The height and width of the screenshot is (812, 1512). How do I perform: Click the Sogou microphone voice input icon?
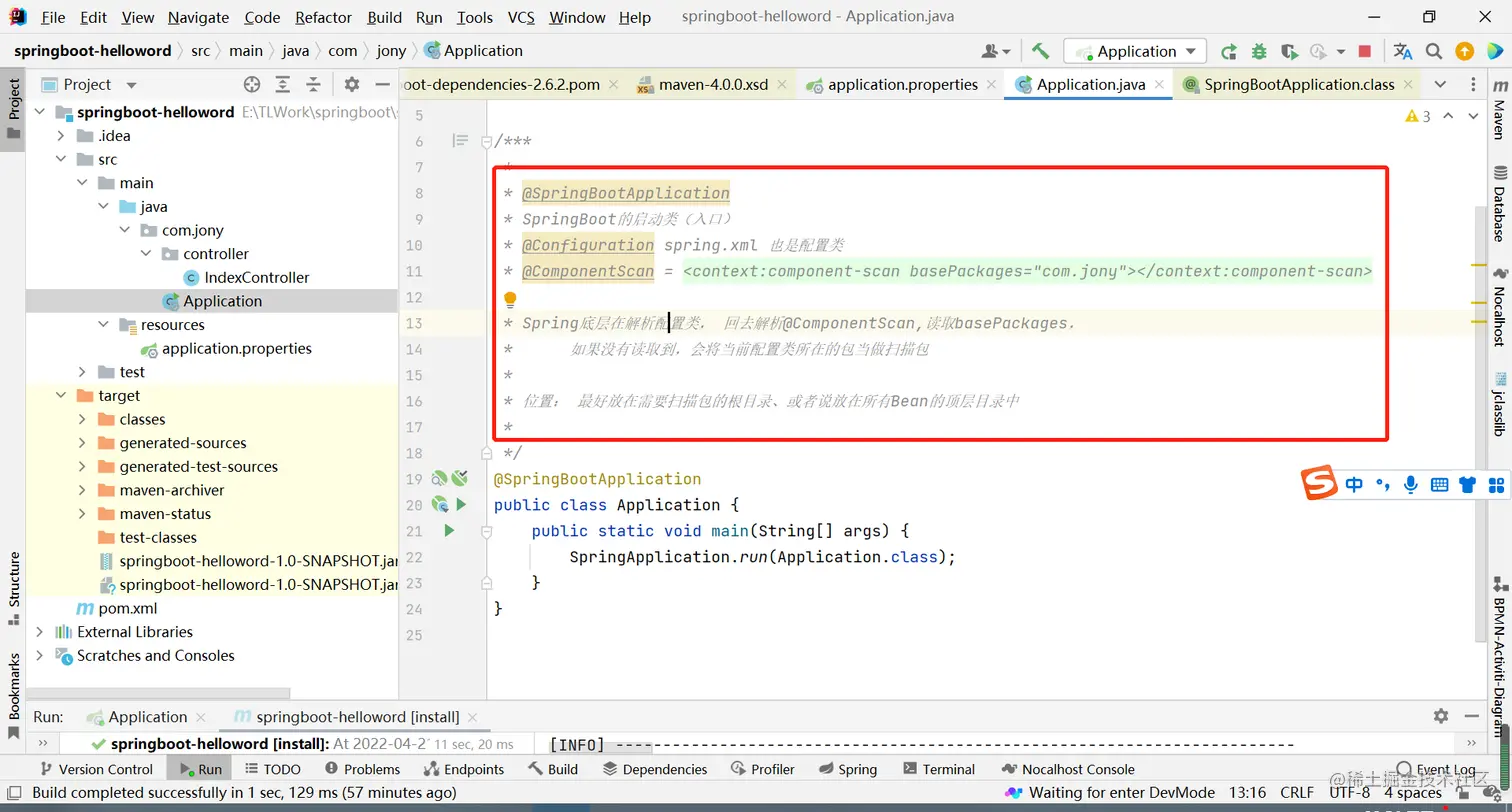(1411, 485)
